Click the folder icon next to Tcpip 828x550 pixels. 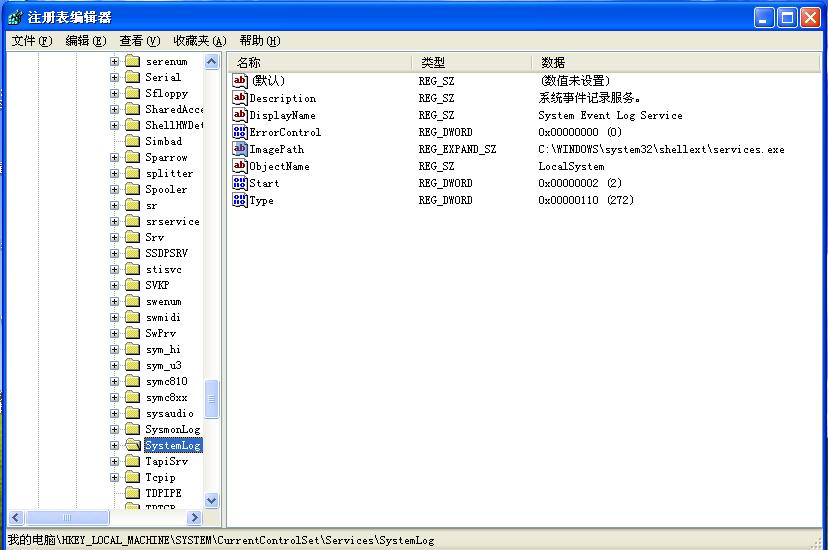(133, 477)
